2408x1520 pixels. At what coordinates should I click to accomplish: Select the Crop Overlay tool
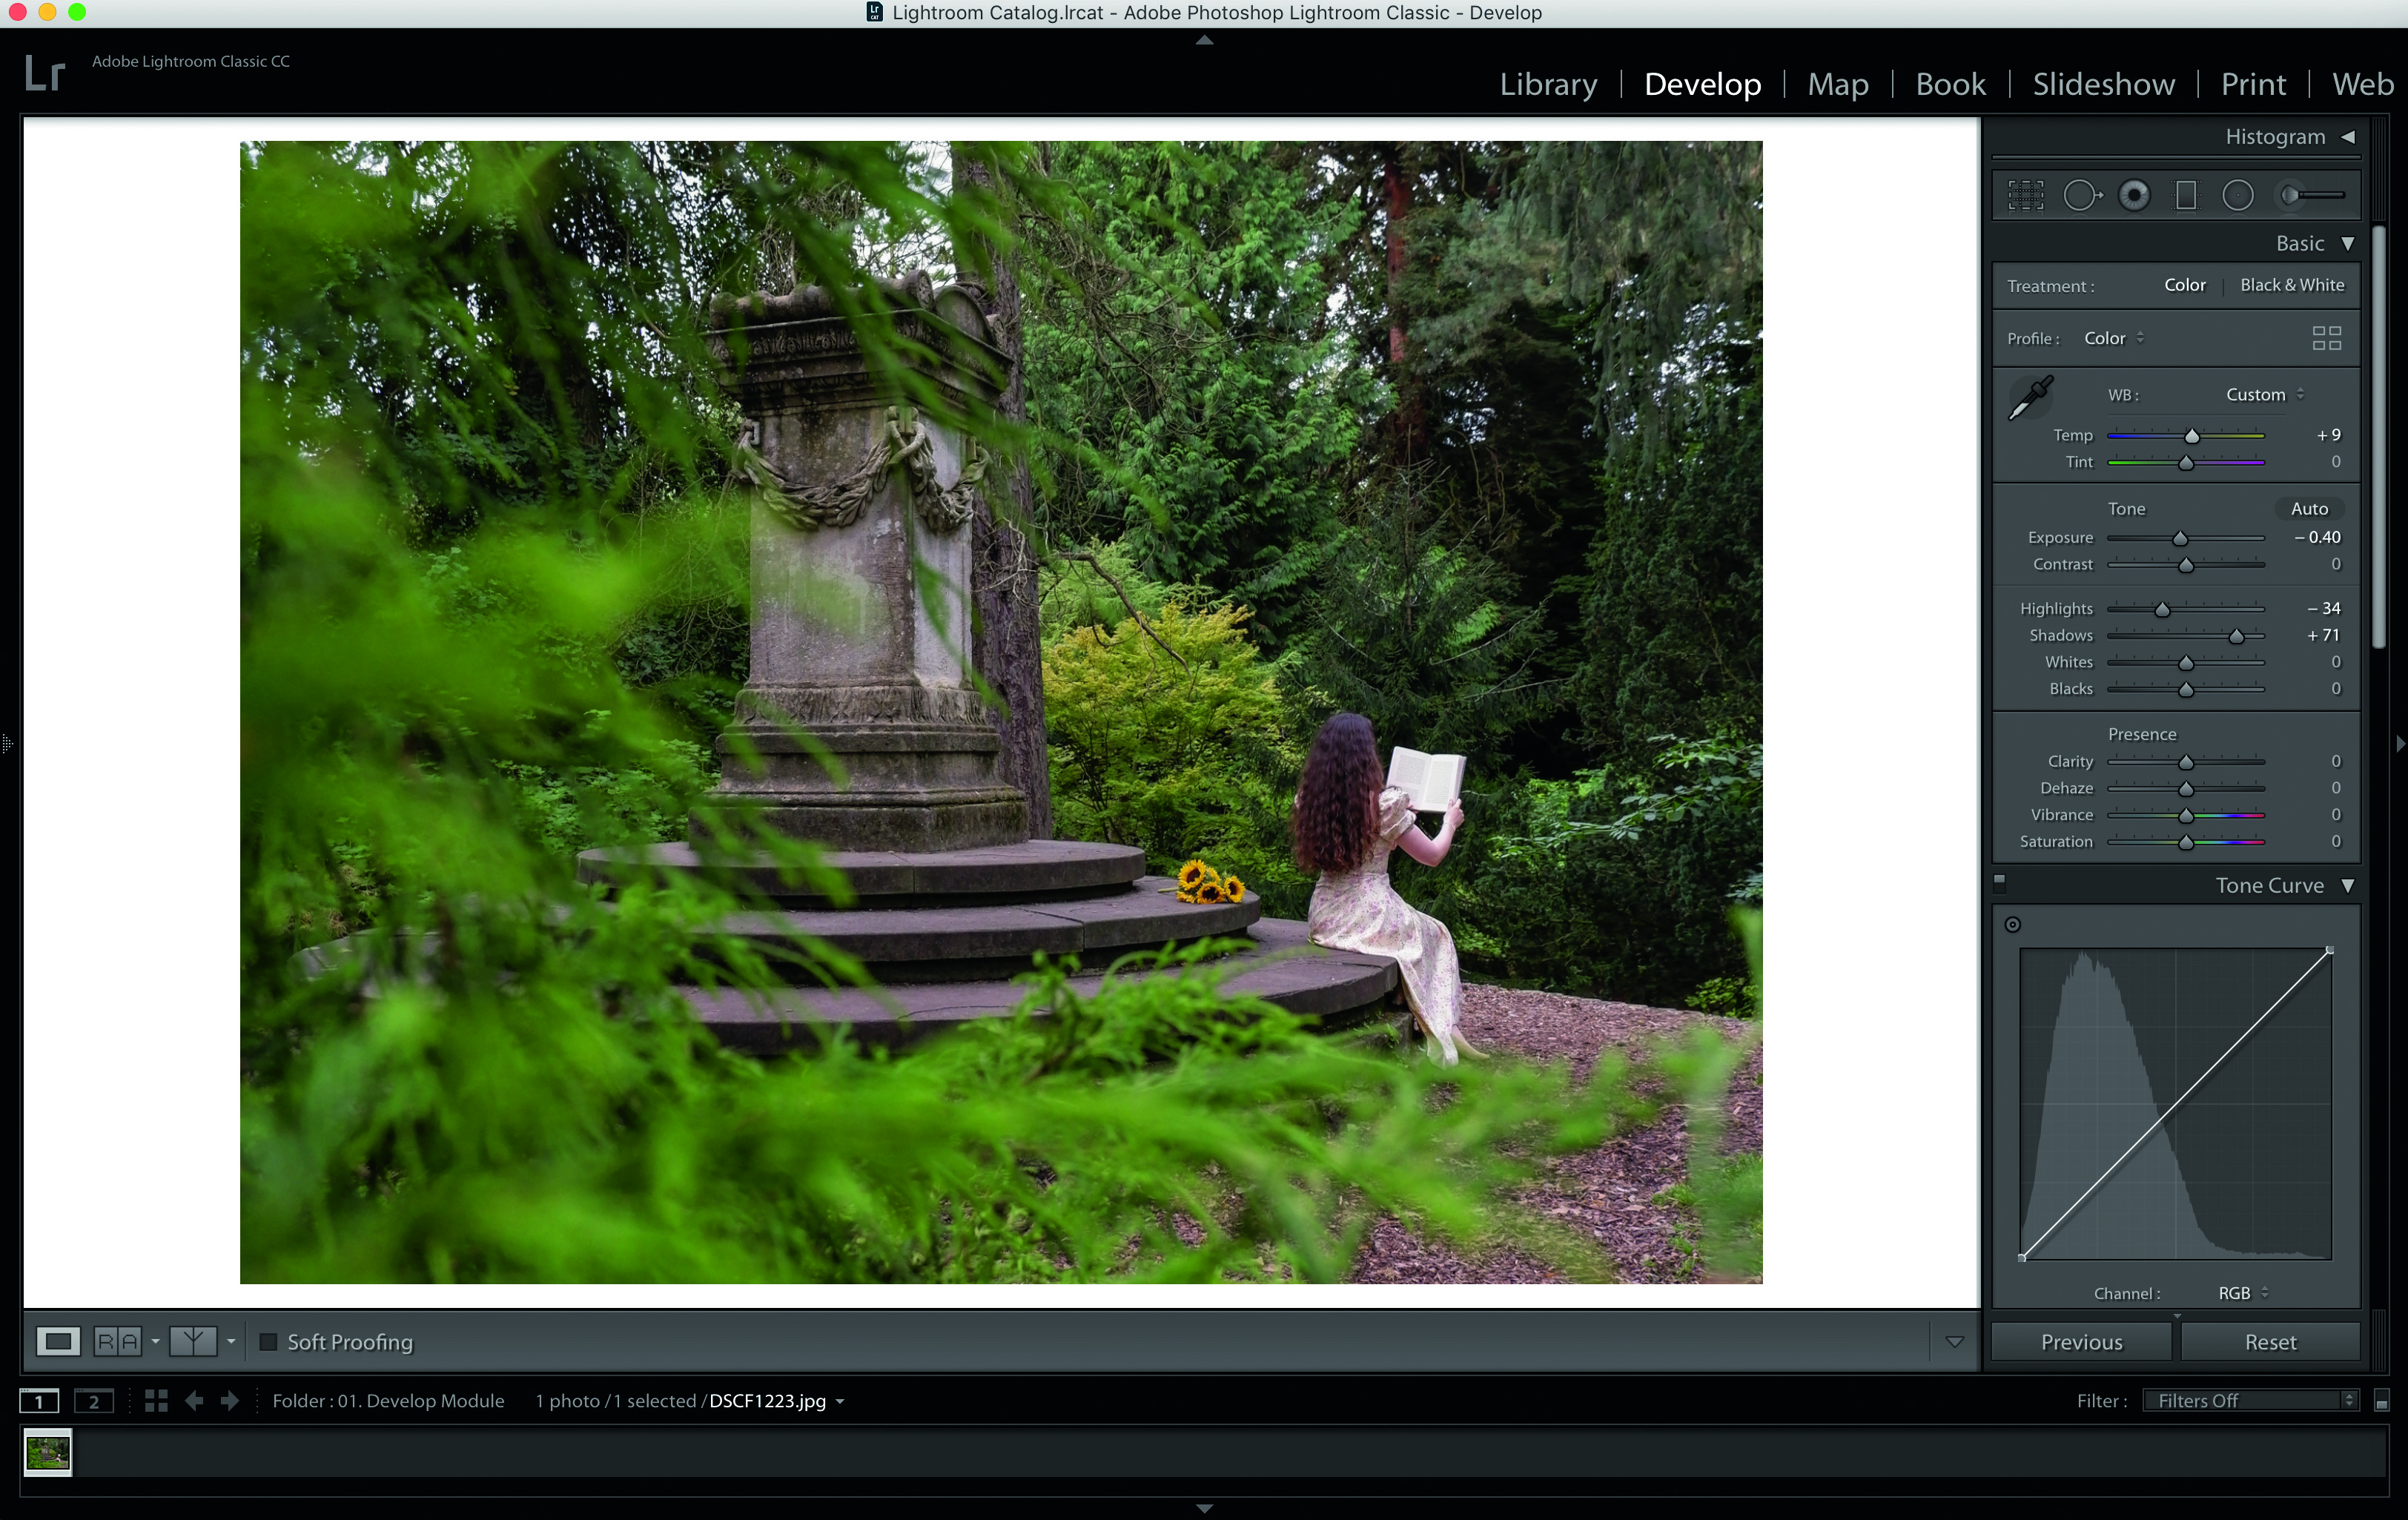coord(2026,195)
